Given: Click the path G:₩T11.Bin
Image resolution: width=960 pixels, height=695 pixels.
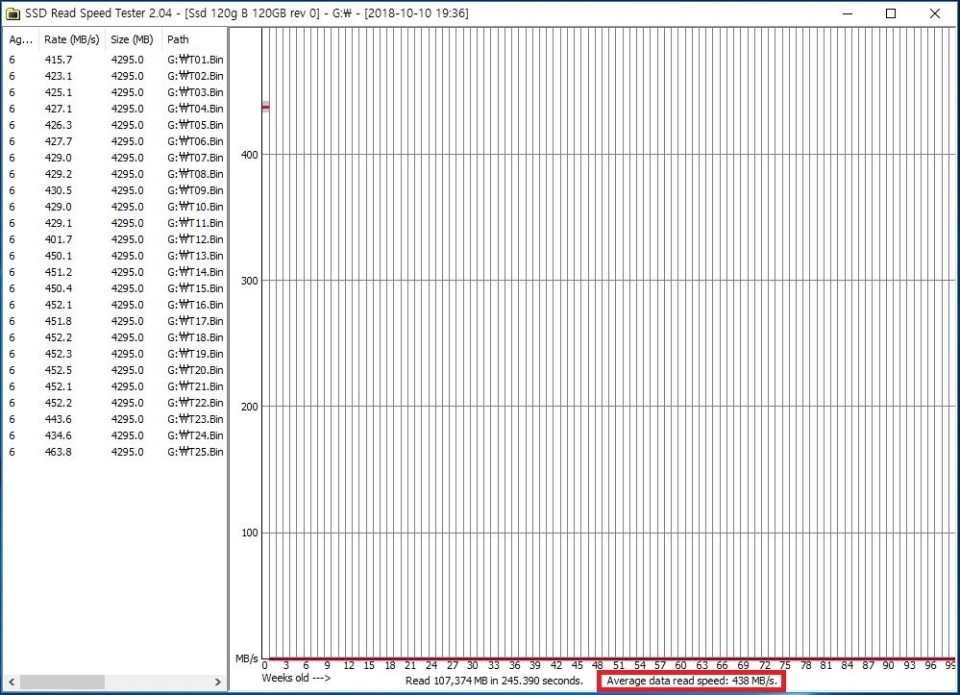Looking at the screenshot, I should pyautogui.click(x=195, y=223).
